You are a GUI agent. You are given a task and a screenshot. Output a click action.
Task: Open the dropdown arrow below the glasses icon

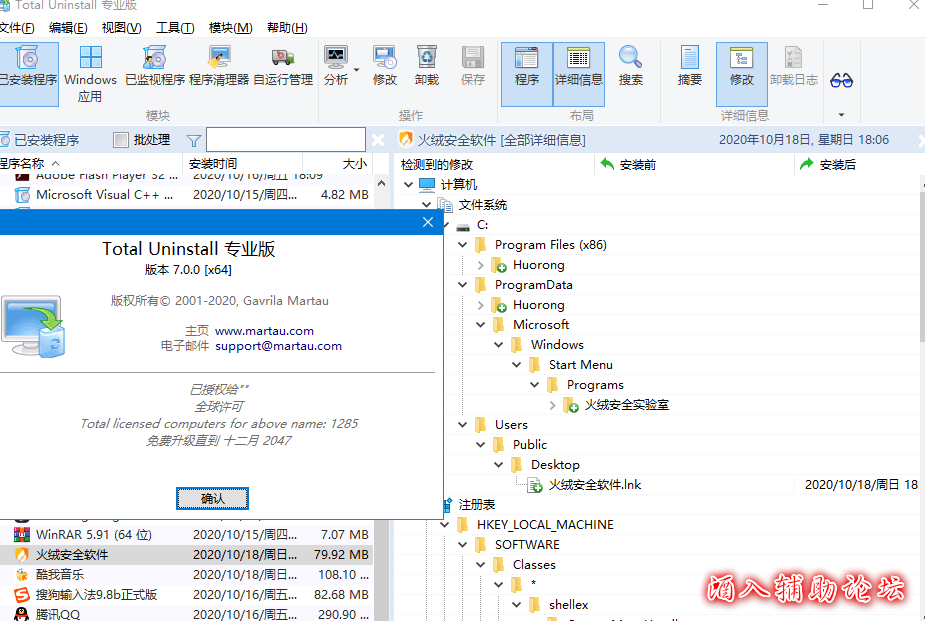tap(841, 115)
